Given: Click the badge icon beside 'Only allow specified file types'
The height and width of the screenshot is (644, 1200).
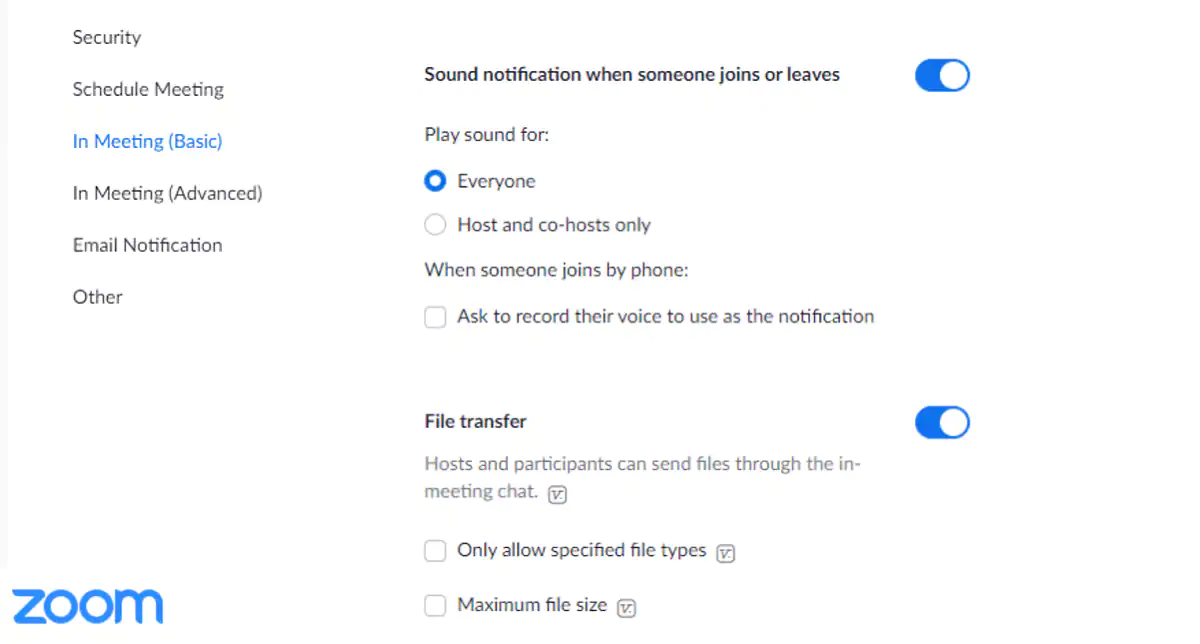Looking at the screenshot, I should (726, 553).
